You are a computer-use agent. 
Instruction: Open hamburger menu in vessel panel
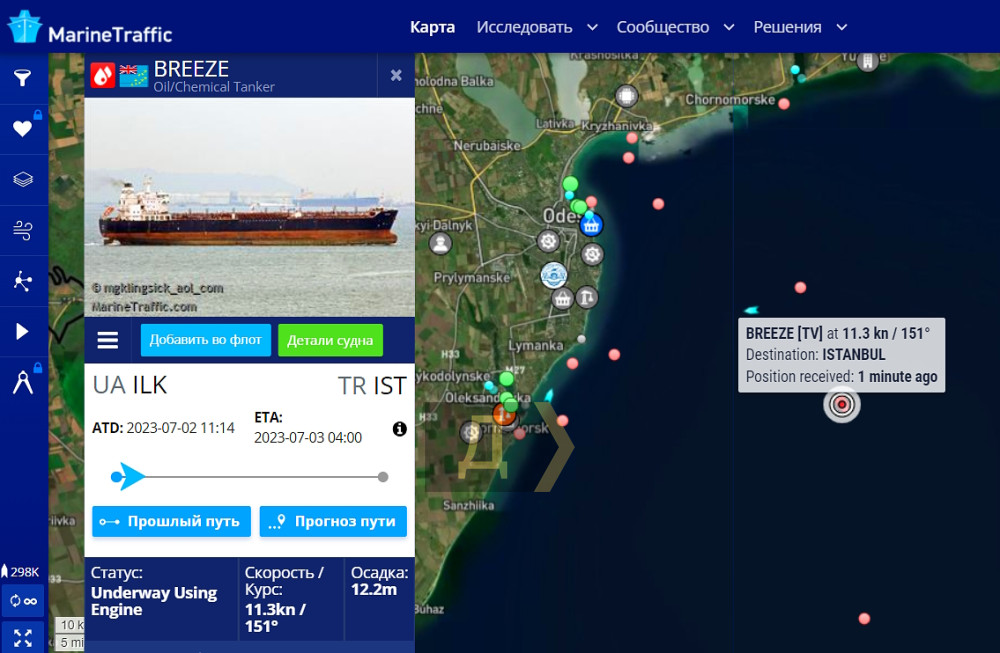(108, 340)
